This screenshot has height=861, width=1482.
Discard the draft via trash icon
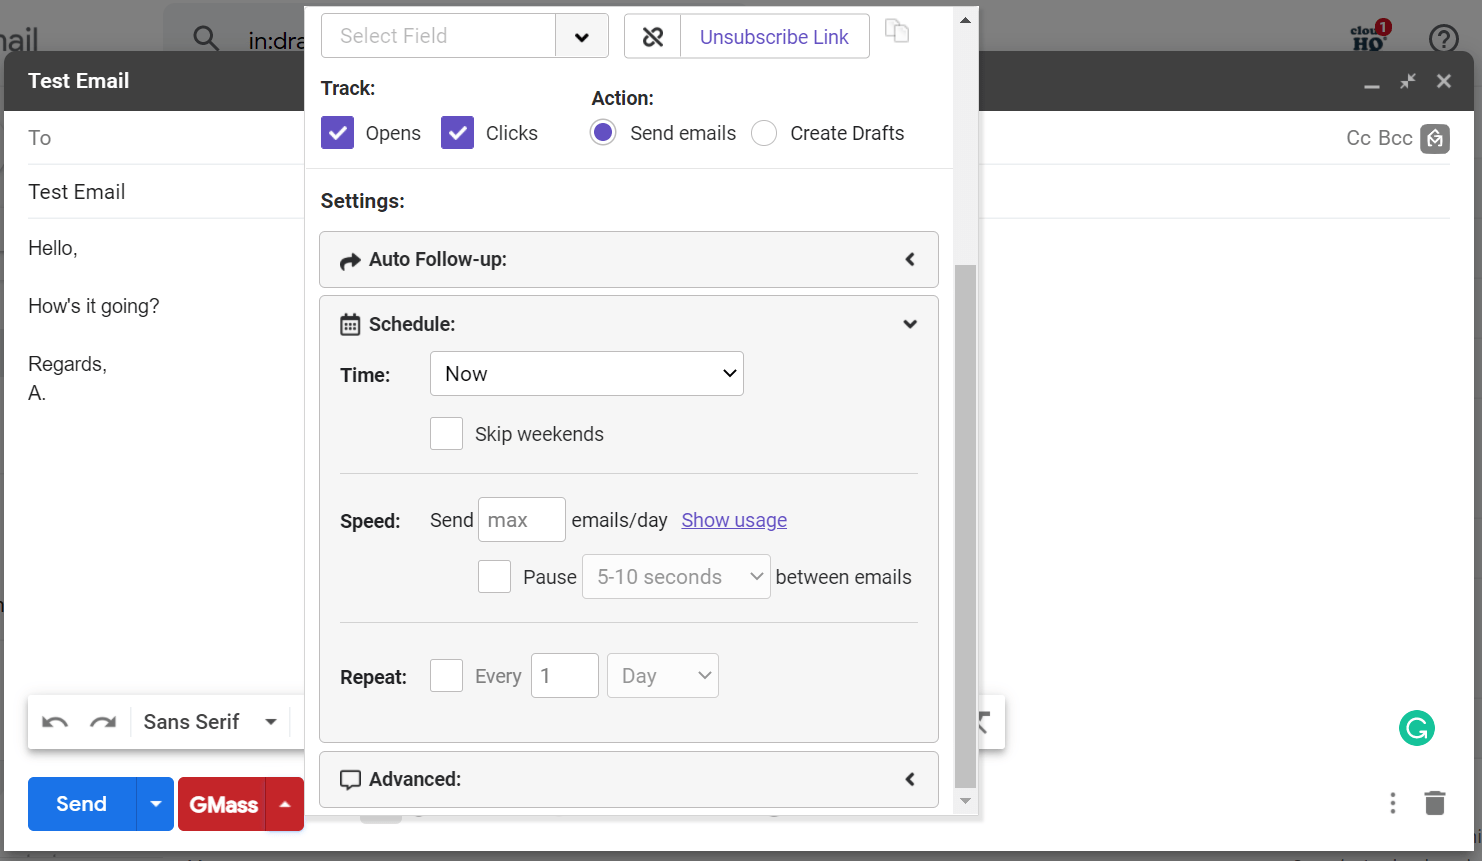(x=1435, y=803)
